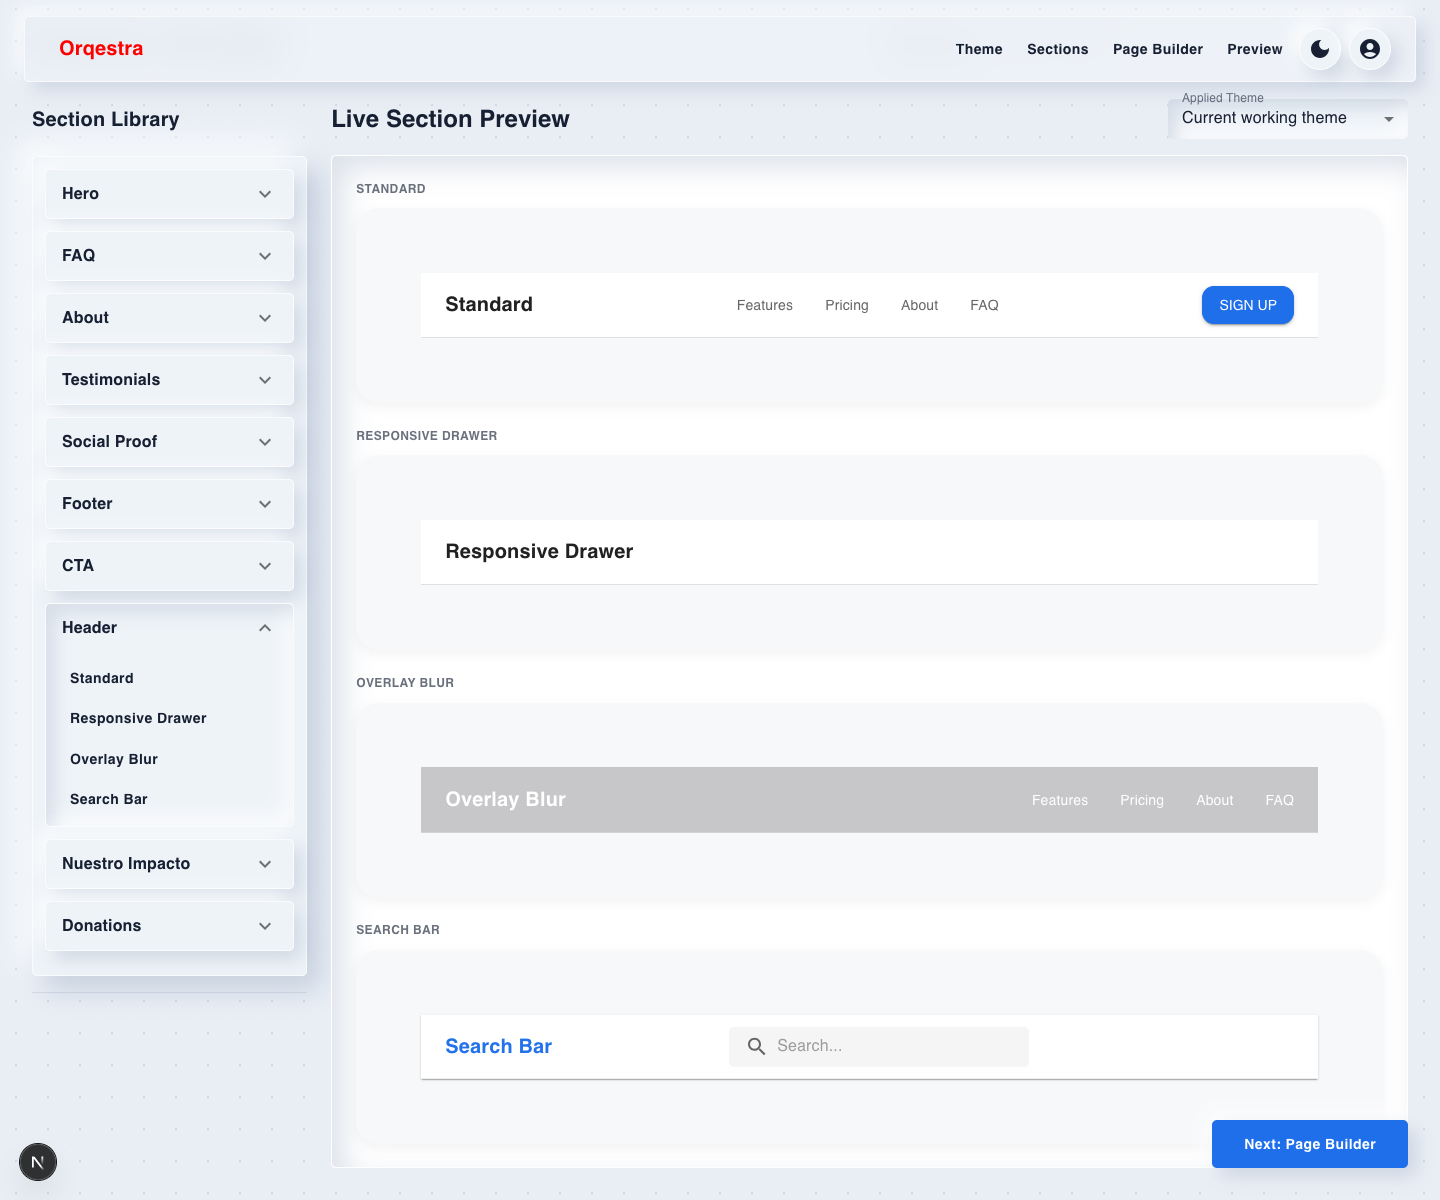Click the Section Library heading
This screenshot has width=1440, height=1200.
106,119
